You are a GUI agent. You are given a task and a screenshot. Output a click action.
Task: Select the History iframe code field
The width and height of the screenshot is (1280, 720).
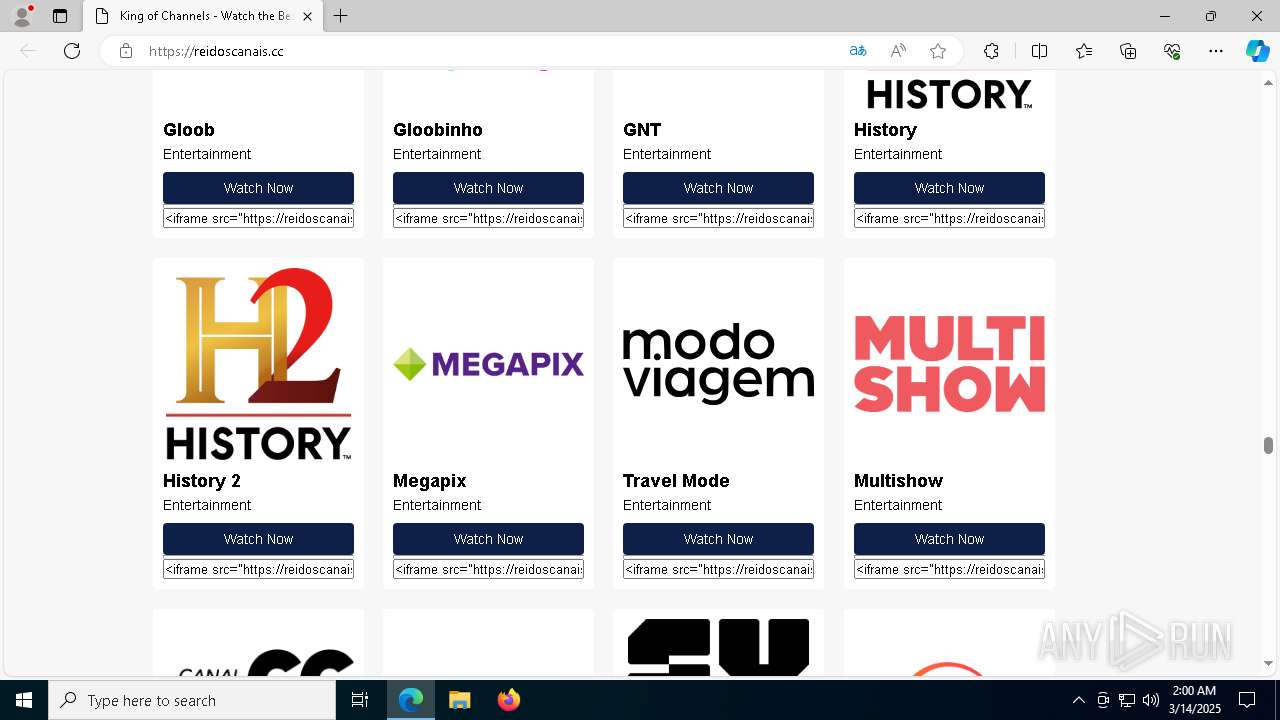[x=949, y=218]
